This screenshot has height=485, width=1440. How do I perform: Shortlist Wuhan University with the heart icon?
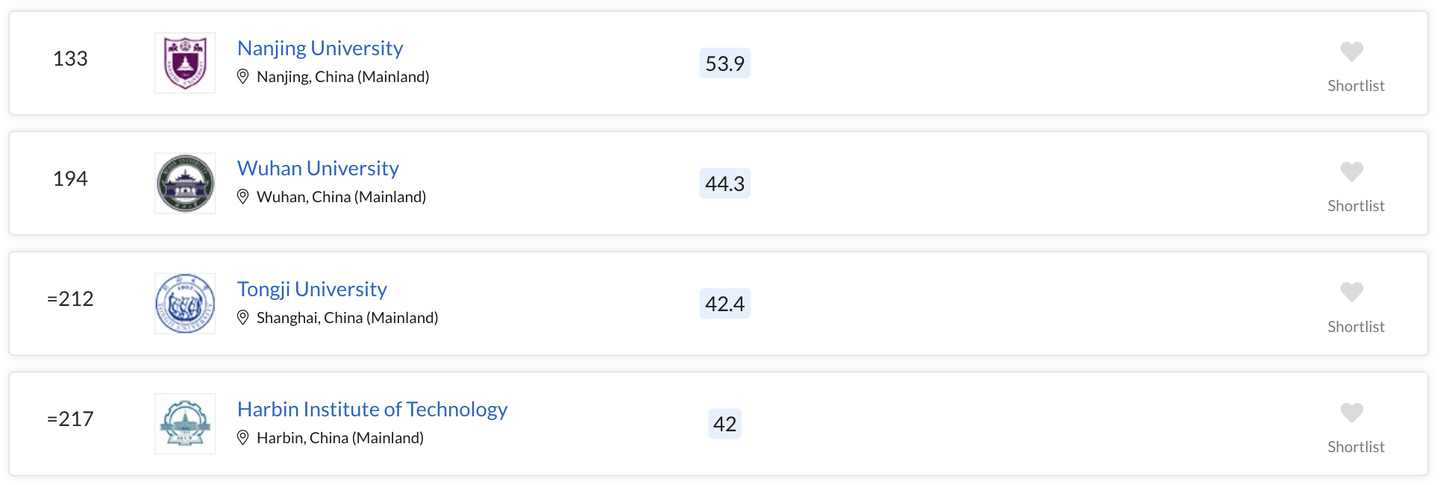(1352, 172)
